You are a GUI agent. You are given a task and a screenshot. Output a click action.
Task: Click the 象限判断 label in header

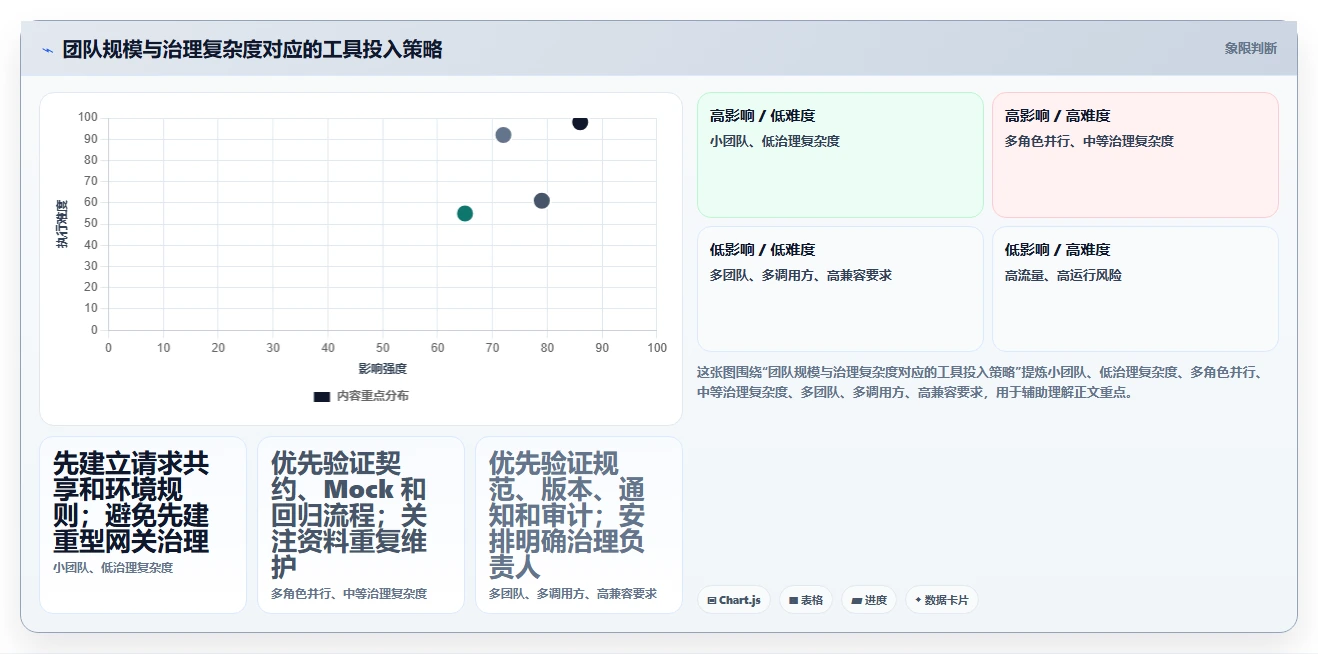pos(1250,48)
